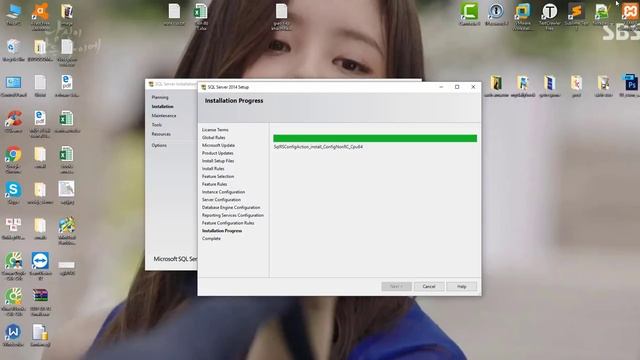640x360 pixels.
Task: Click the Global Rules step
Action: [213, 138]
